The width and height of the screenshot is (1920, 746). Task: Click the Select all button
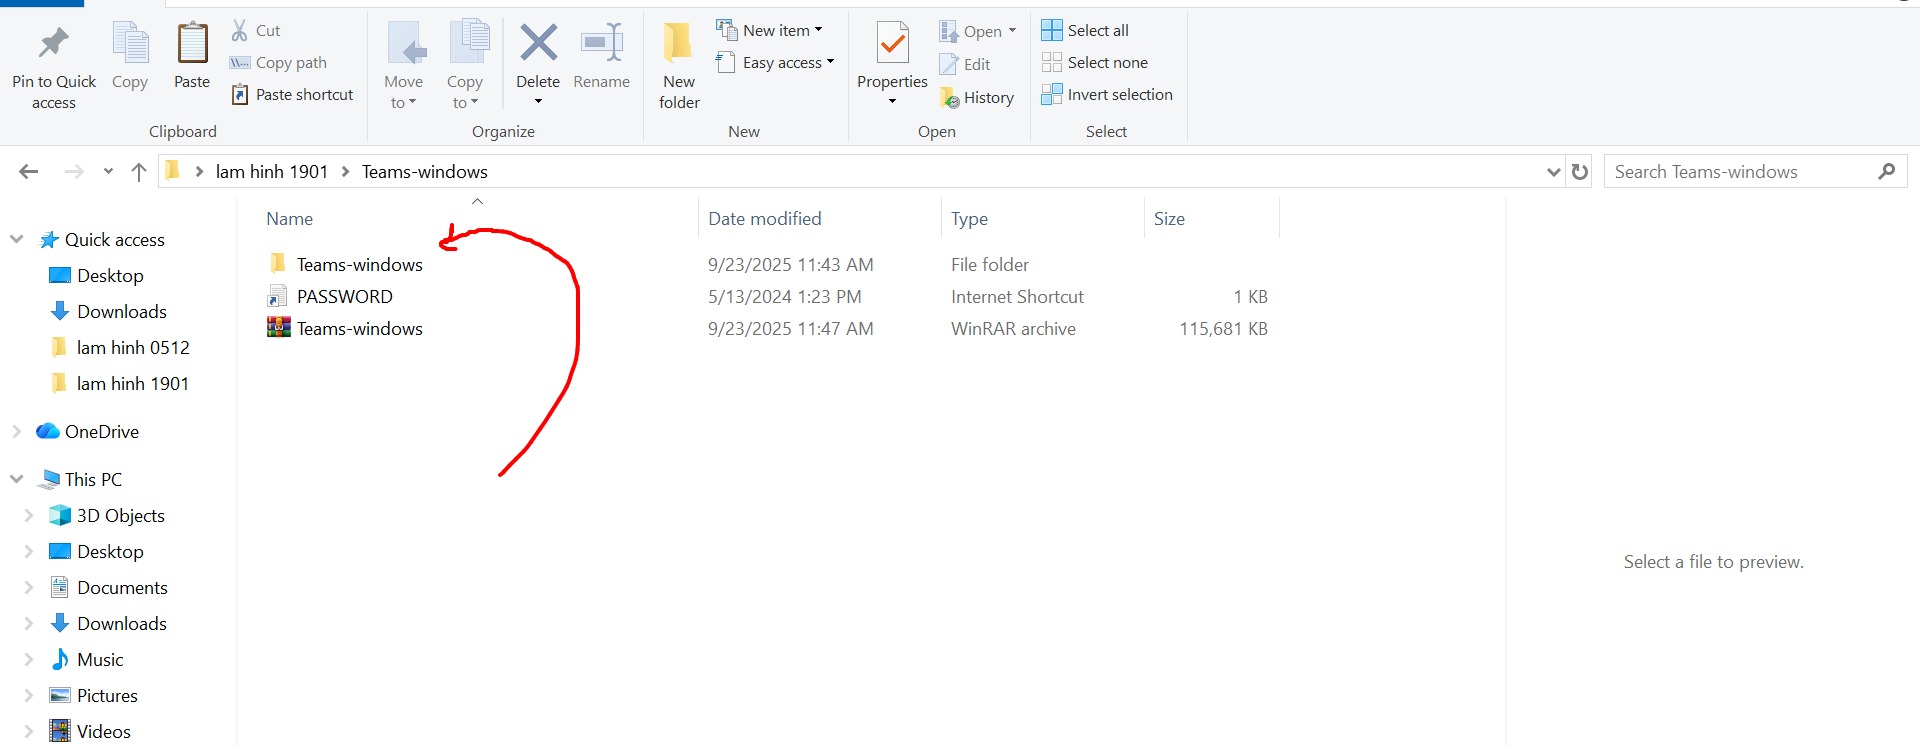point(1085,31)
